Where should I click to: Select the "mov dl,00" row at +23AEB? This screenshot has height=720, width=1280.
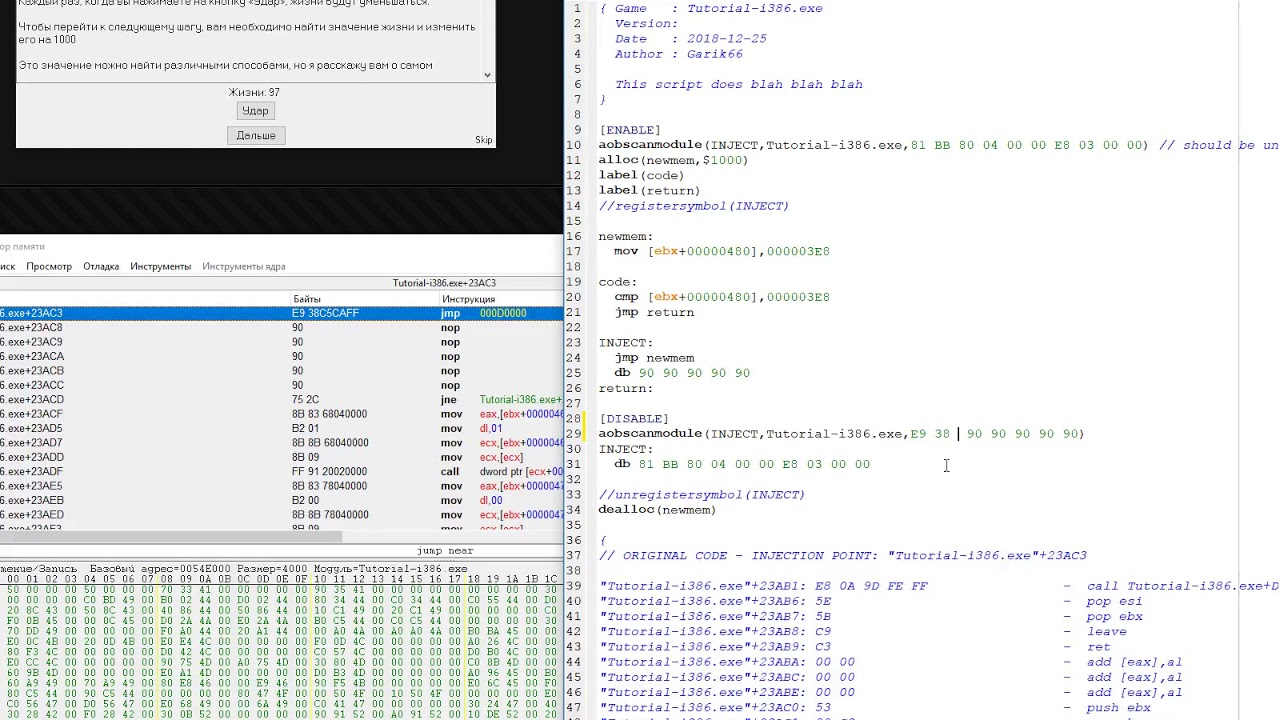coord(281,500)
